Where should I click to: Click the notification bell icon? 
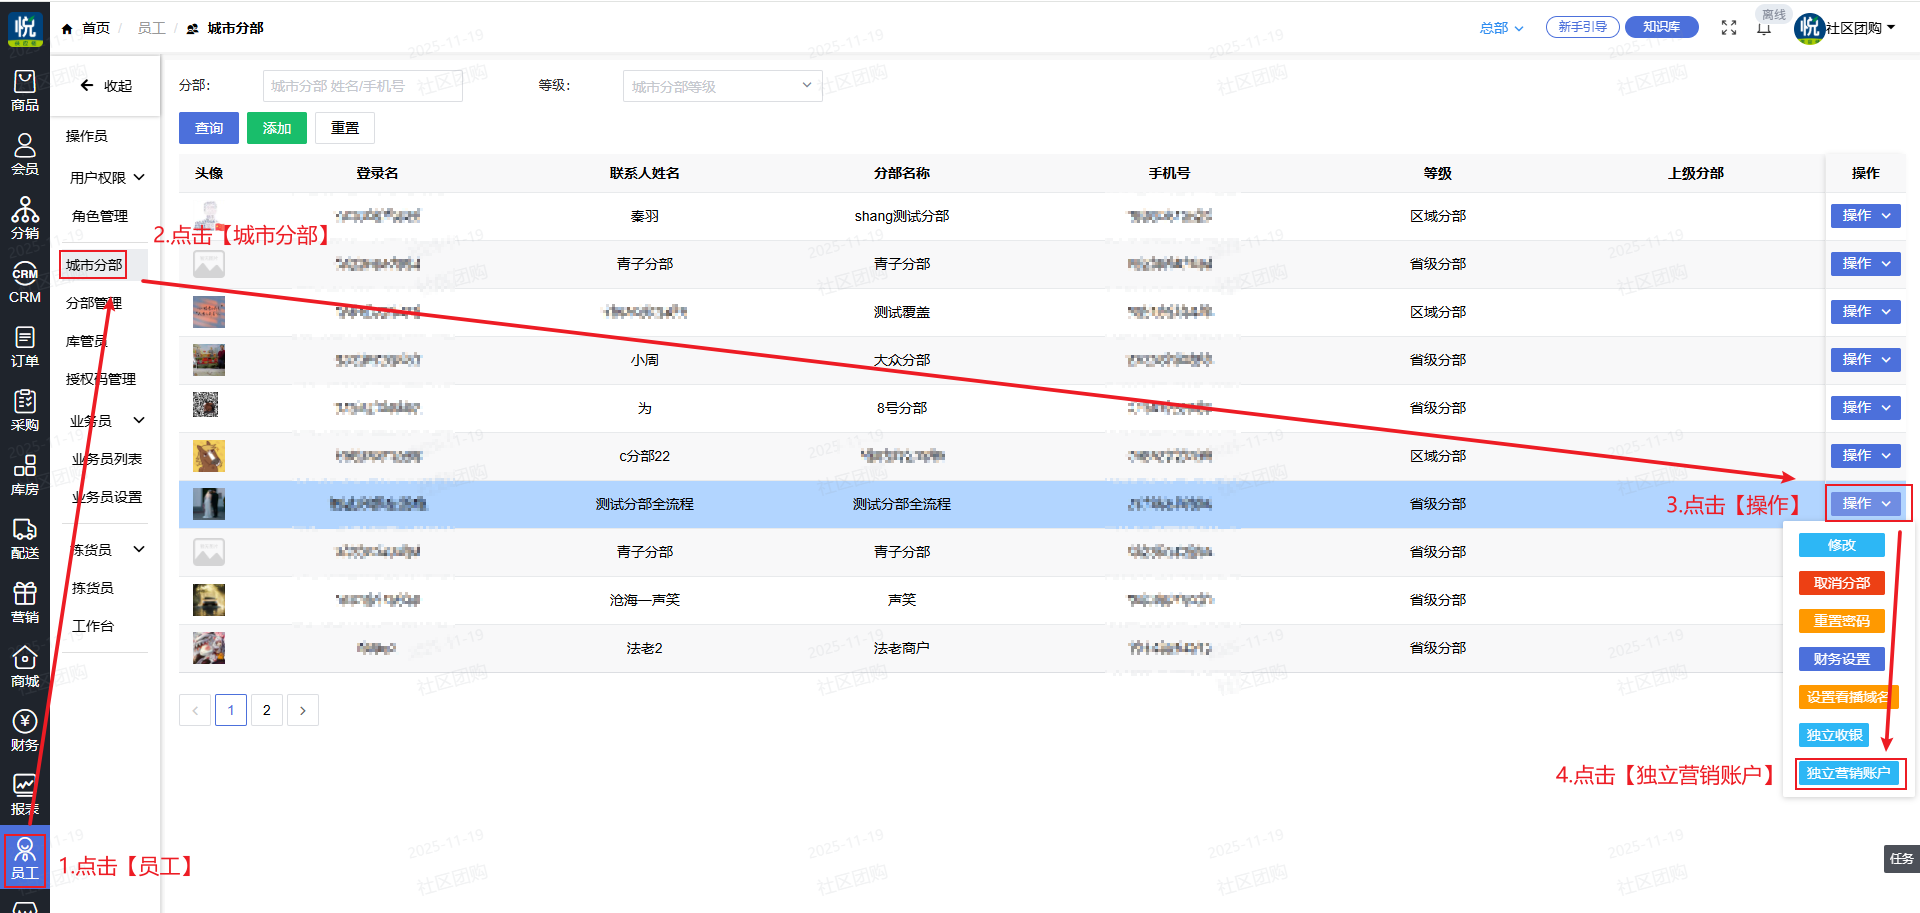click(x=1764, y=29)
